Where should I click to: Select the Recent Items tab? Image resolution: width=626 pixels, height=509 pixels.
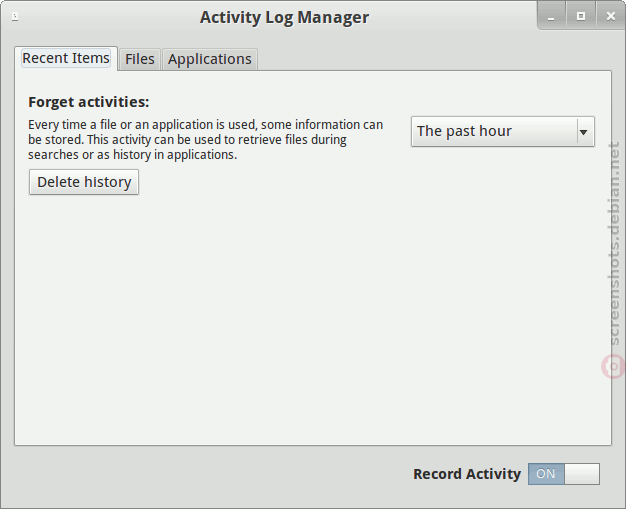point(66,58)
